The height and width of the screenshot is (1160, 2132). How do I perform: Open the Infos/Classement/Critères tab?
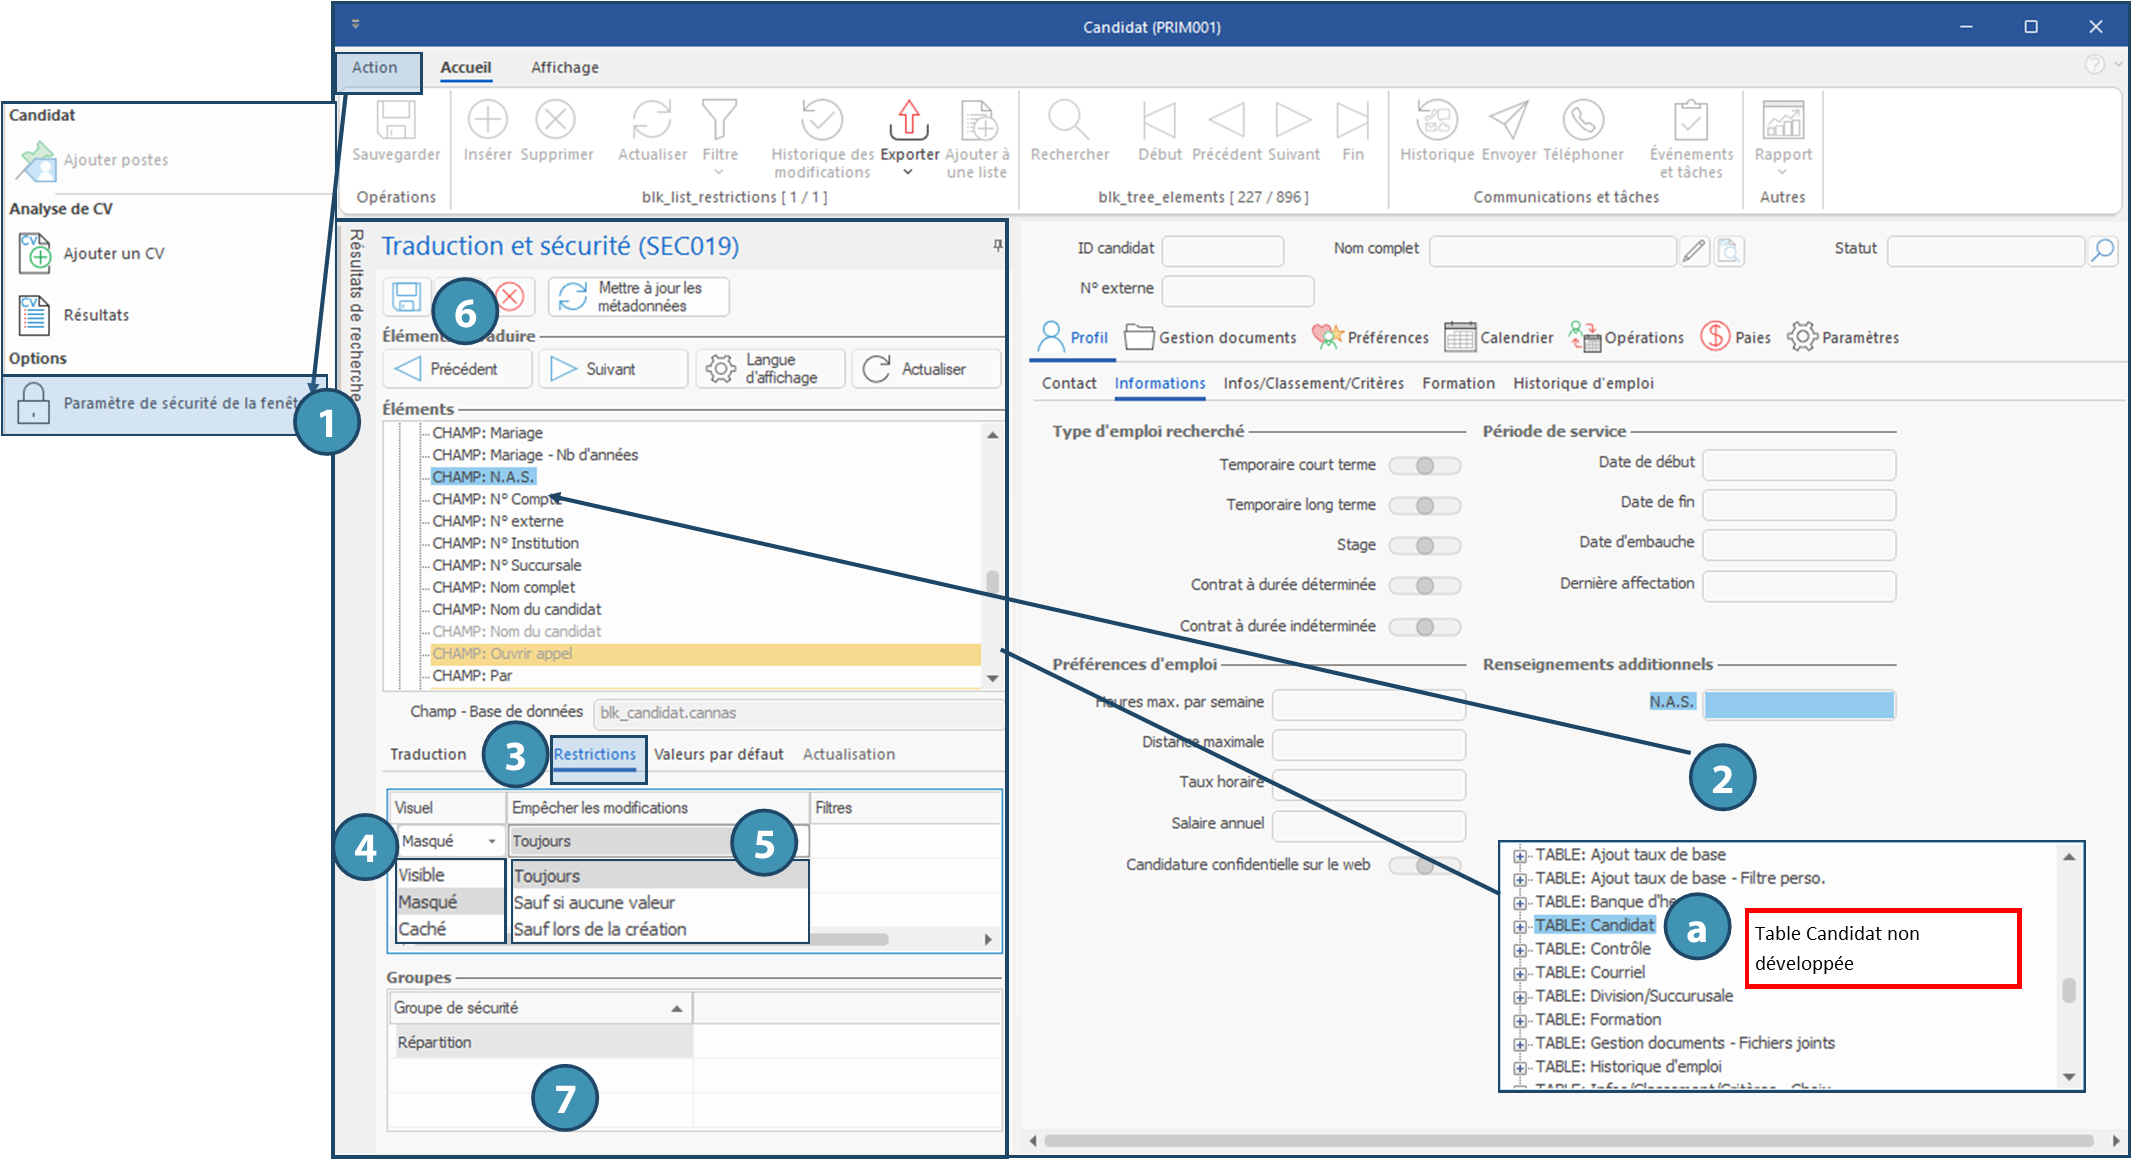(1313, 384)
